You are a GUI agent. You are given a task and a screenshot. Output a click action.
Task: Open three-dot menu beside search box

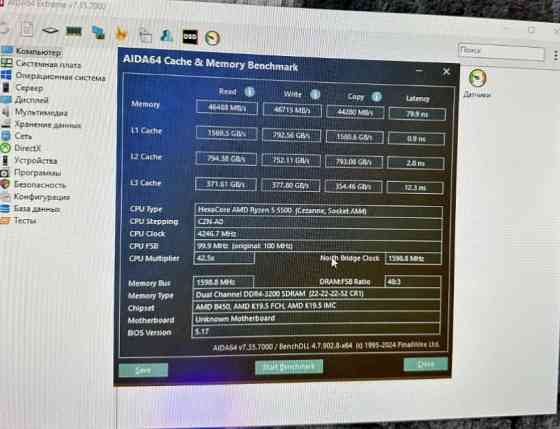point(556,55)
